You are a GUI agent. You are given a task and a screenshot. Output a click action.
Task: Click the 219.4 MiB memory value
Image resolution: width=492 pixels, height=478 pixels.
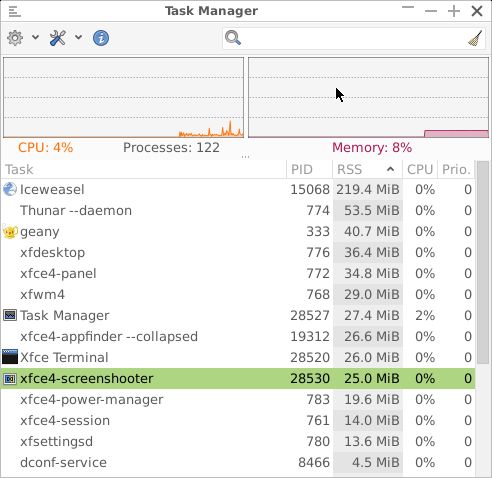tap(368, 189)
